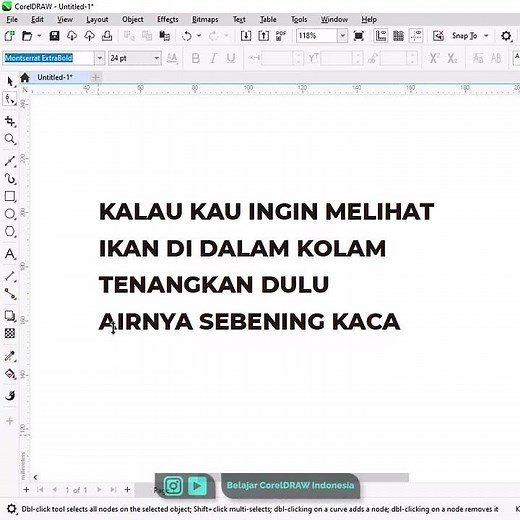Click the Export icon

pyautogui.click(x=263, y=36)
